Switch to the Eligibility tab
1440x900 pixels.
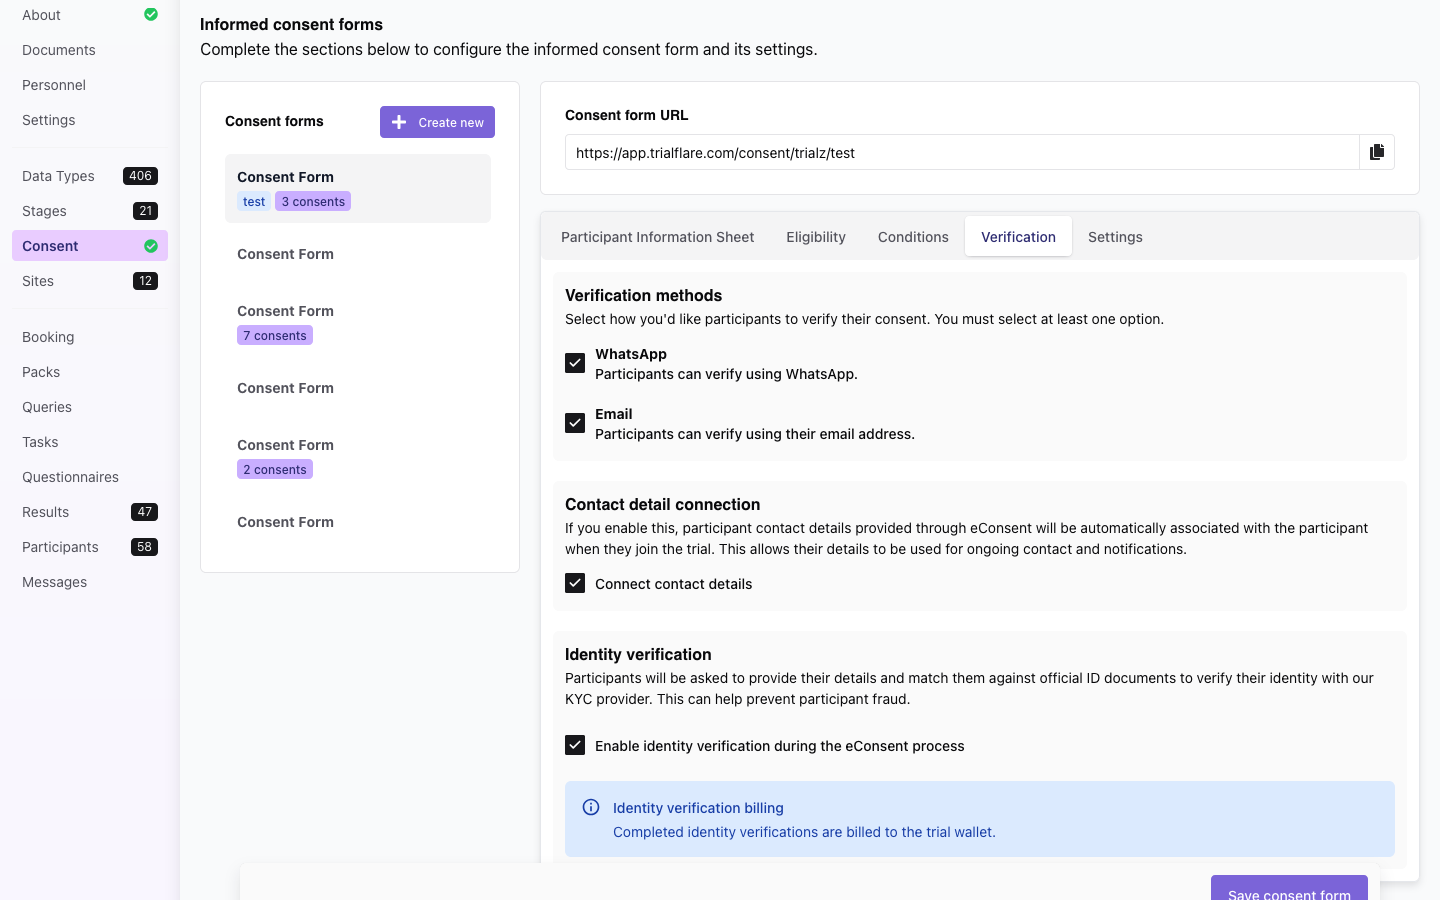[816, 237]
